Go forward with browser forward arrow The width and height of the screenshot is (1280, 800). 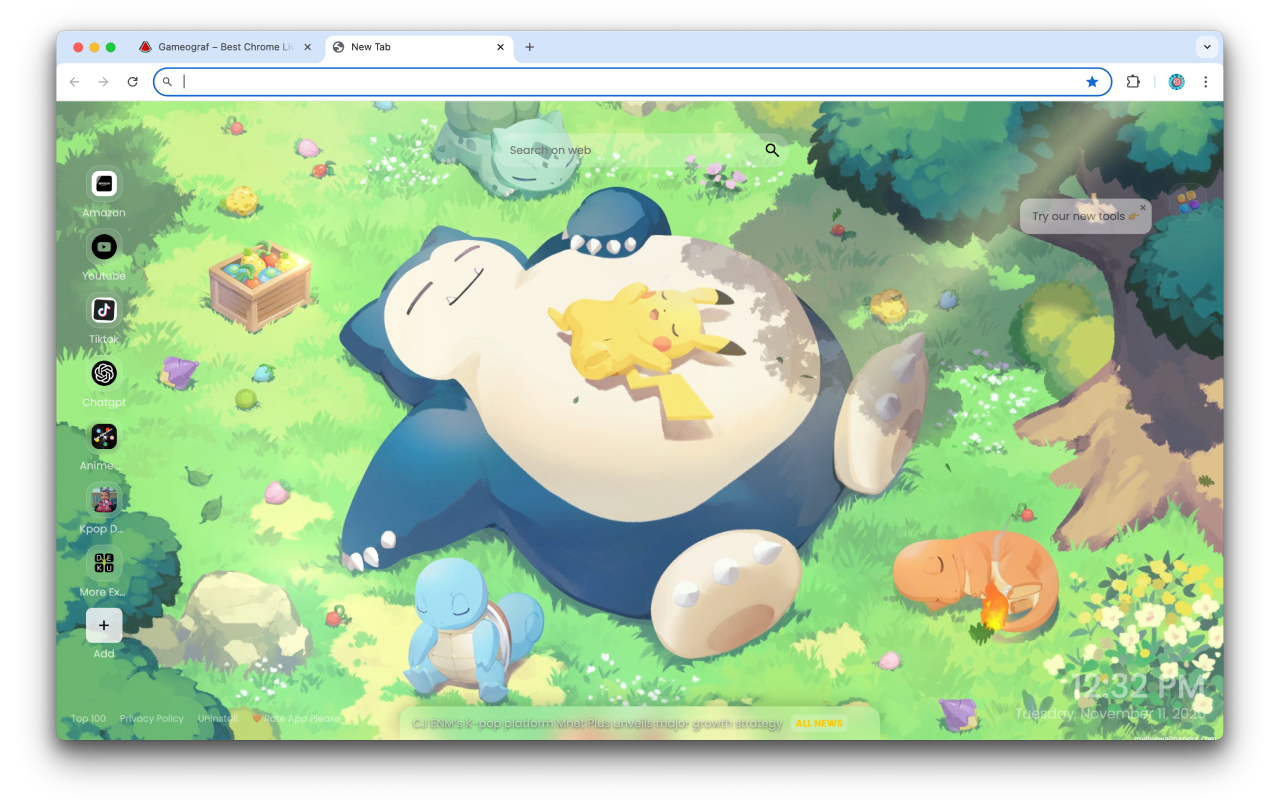point(103,82)
